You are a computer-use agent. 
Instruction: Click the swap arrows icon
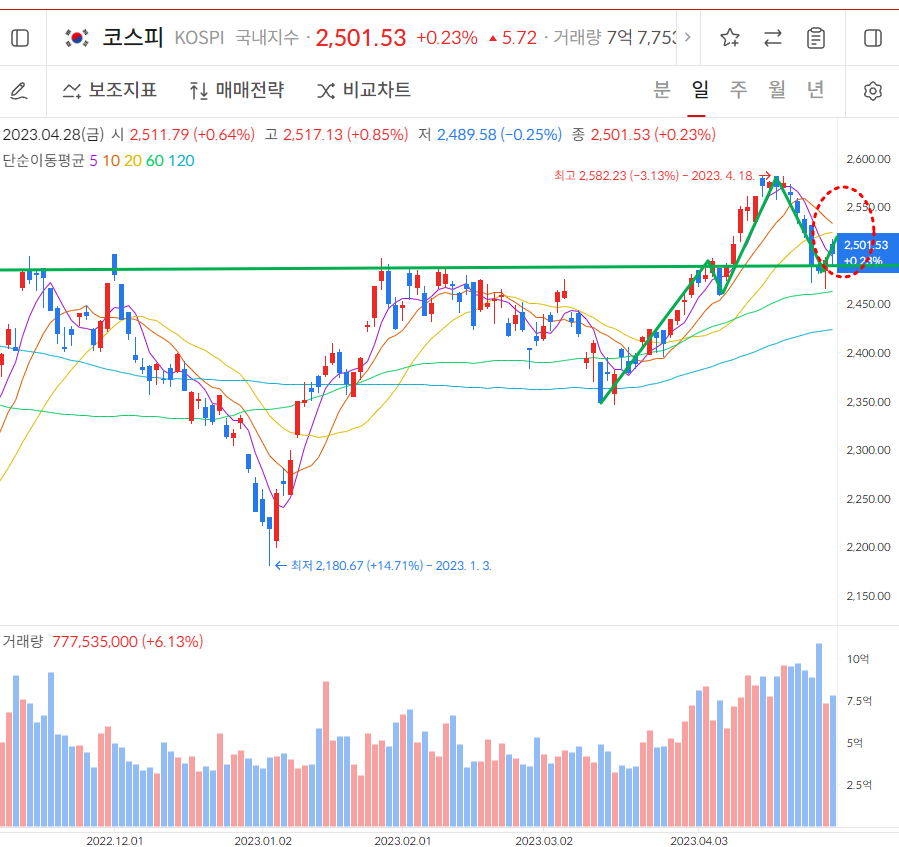tap(773, 38)
